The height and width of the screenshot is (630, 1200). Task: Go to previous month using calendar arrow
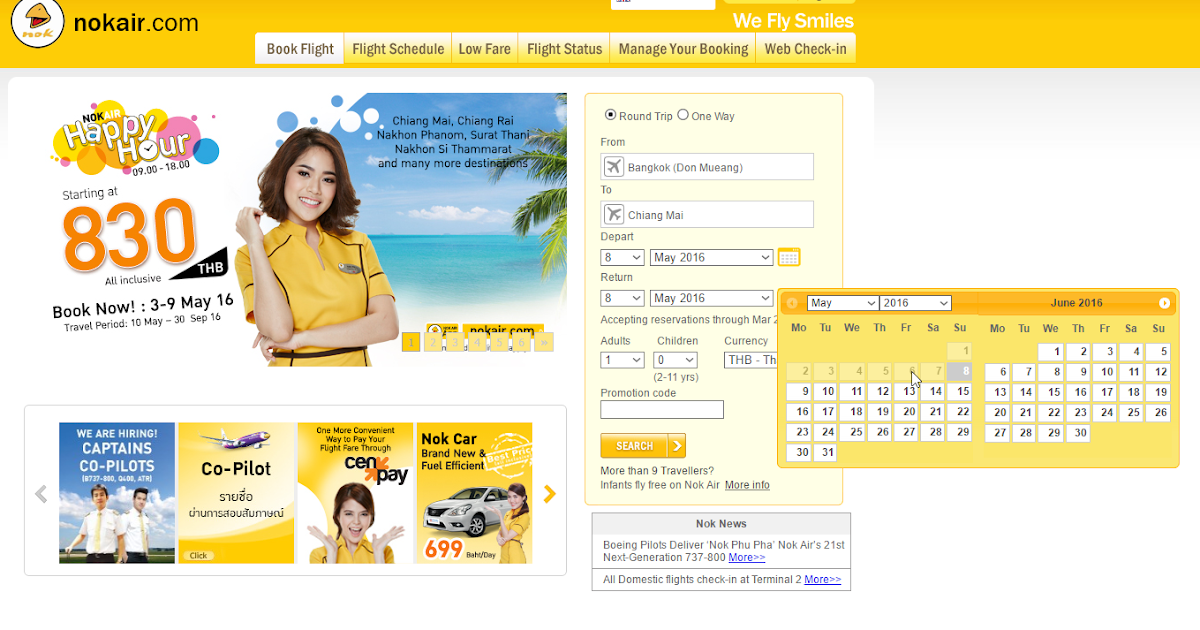(x=792, y=303)
